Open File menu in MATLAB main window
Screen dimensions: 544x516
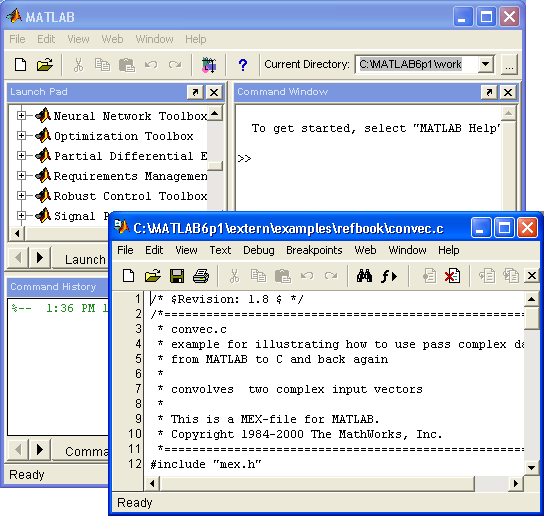click(x=17, y=39)
